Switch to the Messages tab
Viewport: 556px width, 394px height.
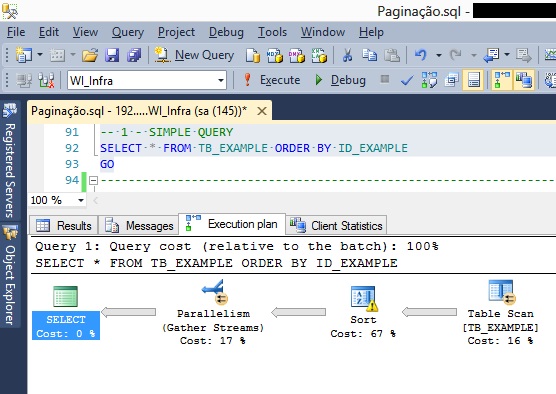[x=139, y=226]
